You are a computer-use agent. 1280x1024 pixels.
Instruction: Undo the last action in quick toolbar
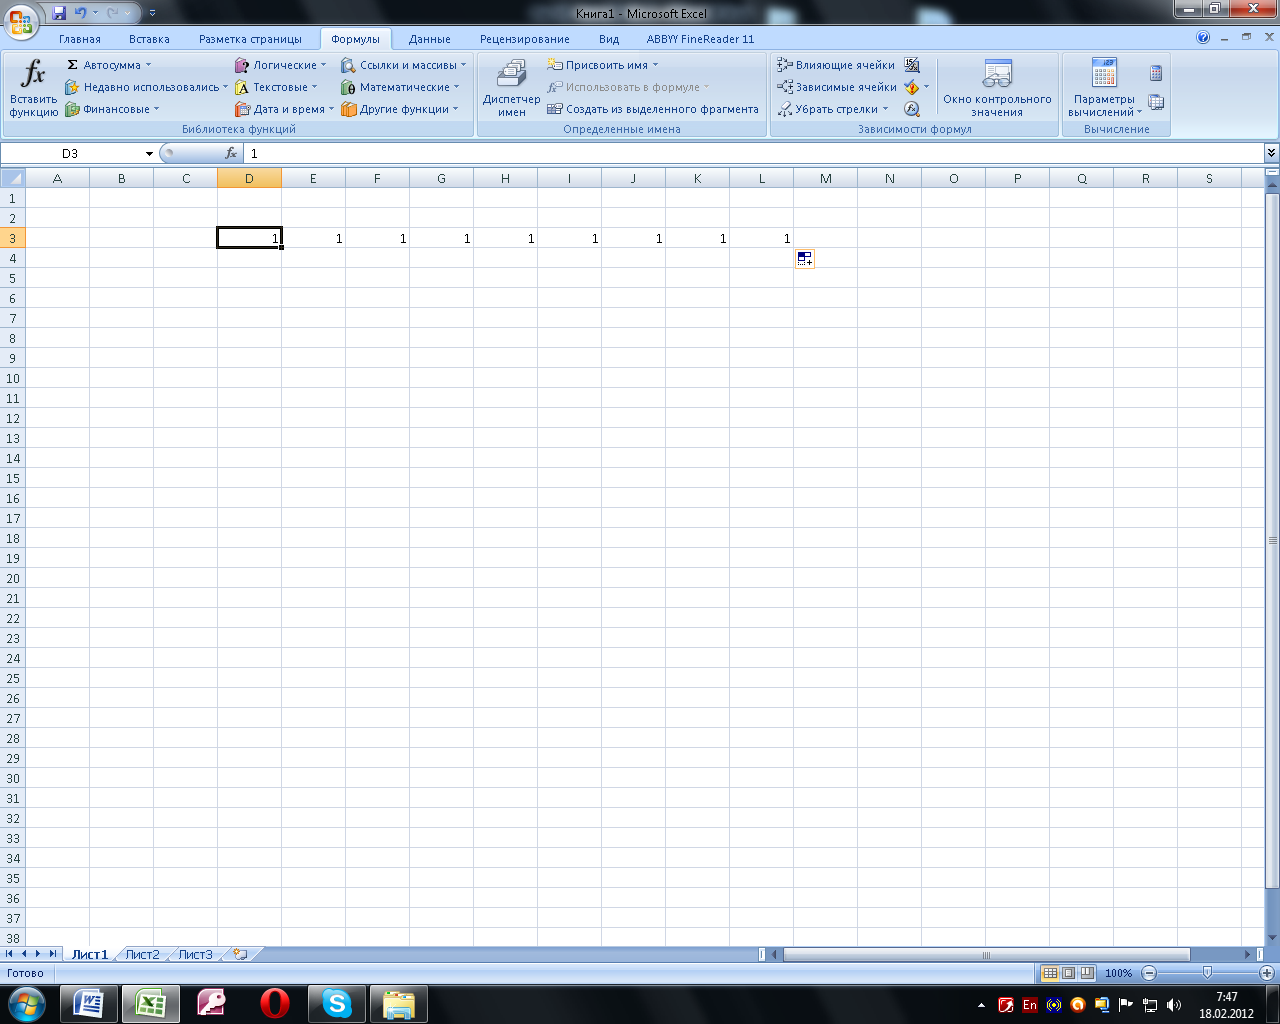(x=81, y=13)
